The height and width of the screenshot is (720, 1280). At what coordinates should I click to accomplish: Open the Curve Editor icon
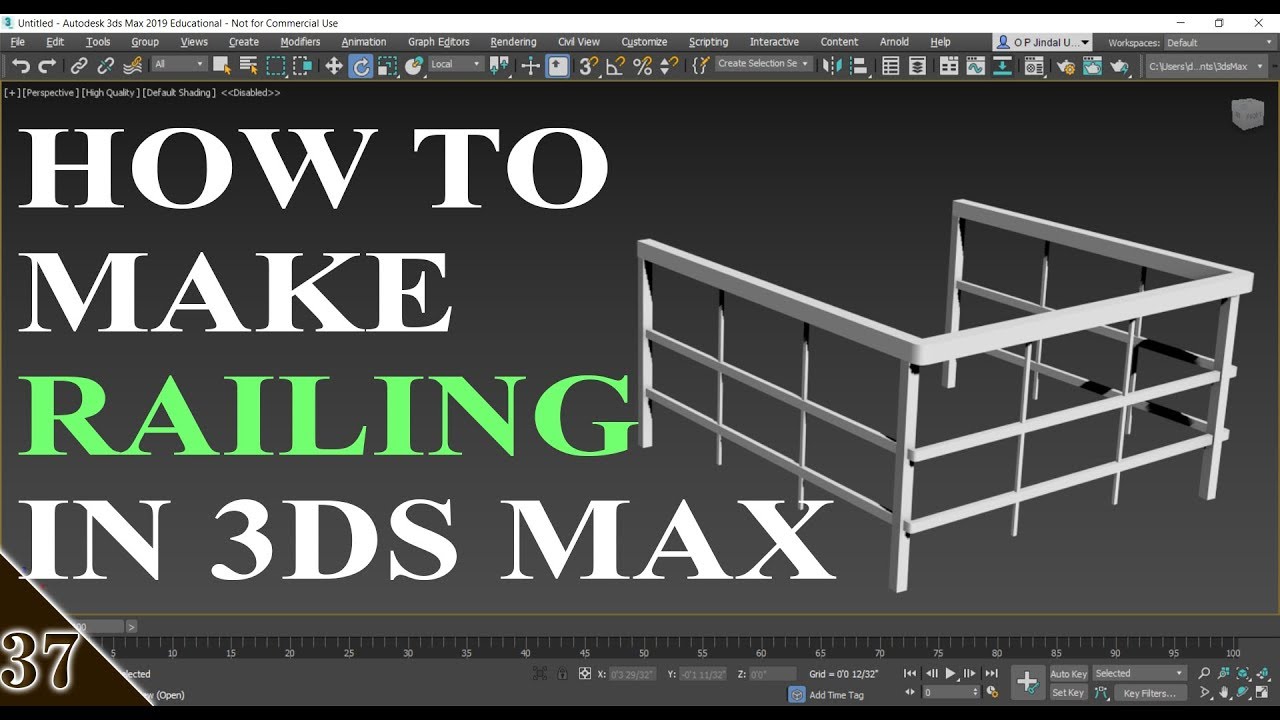tap(975, 66)
